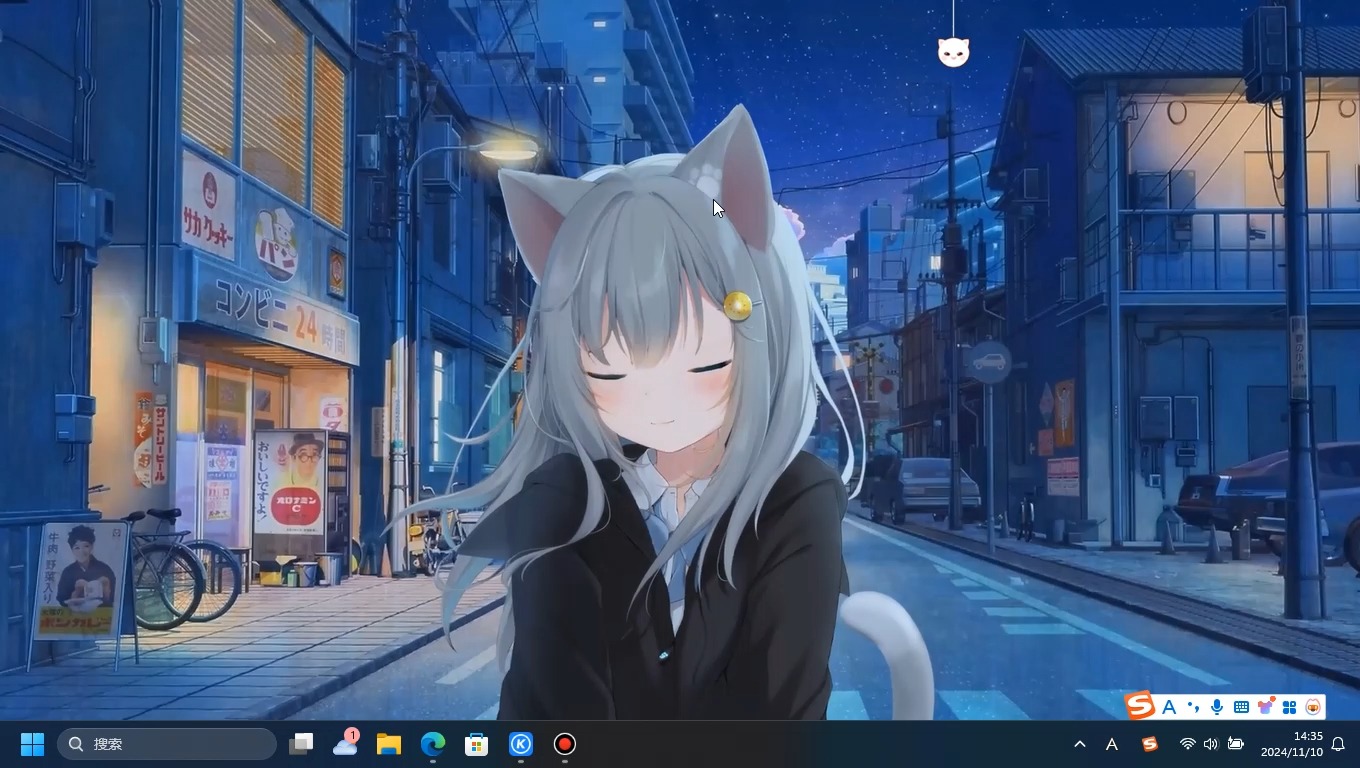Open the Sogou soft keyboard
The image size is (1360, 768).
[x=1241, y=707]
